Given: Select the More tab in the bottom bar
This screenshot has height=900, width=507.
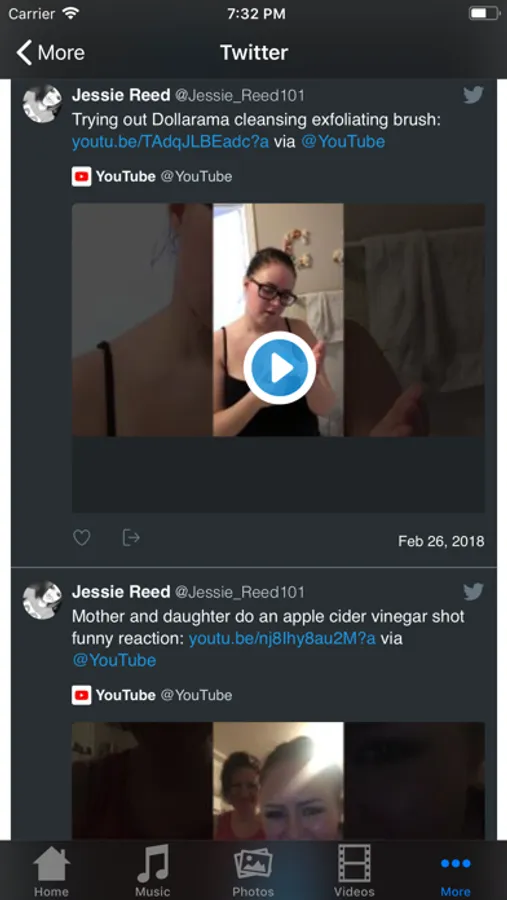Looking at the screenshot, I should click(456, 875).
